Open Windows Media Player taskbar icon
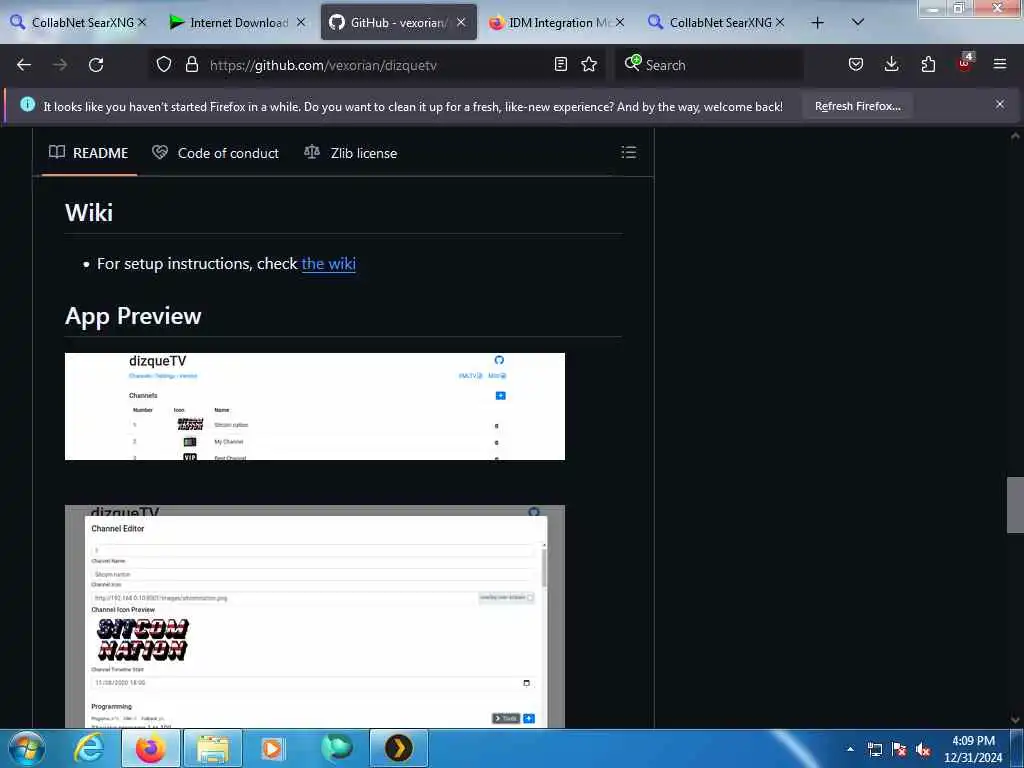The image size is (1024, 768). (273, 748)
